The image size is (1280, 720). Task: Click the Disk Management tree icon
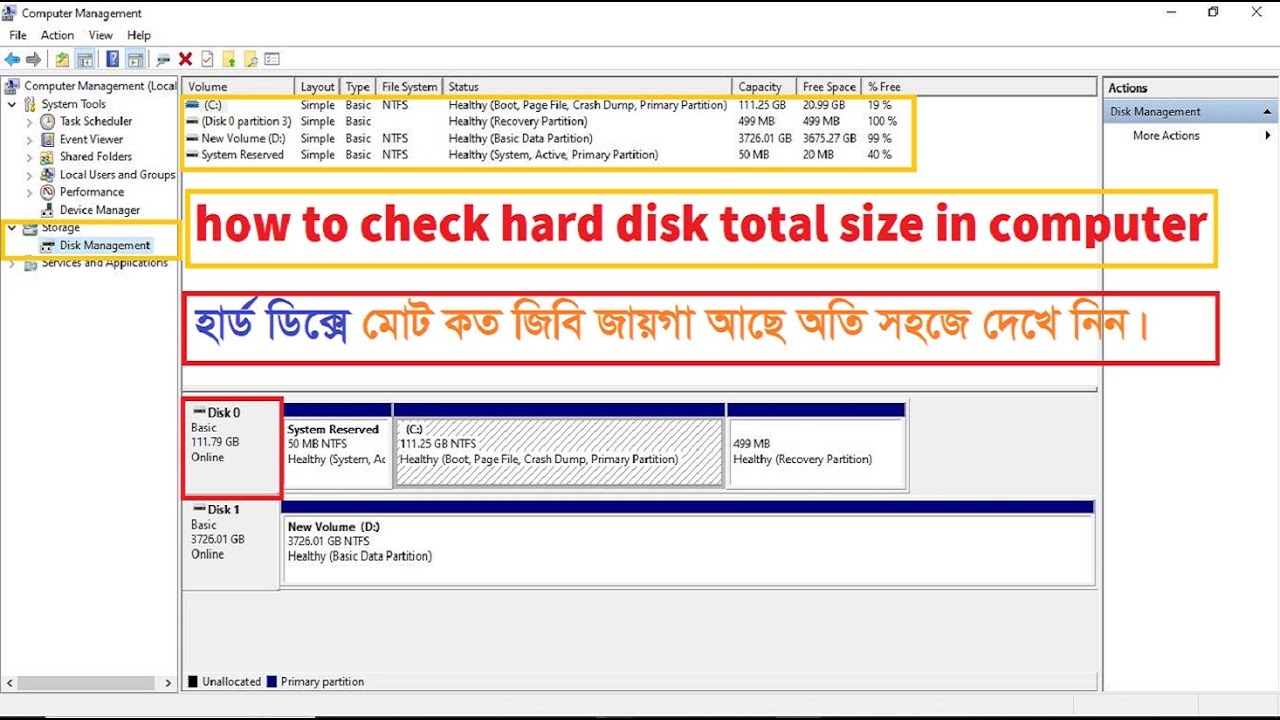point(48,246)
